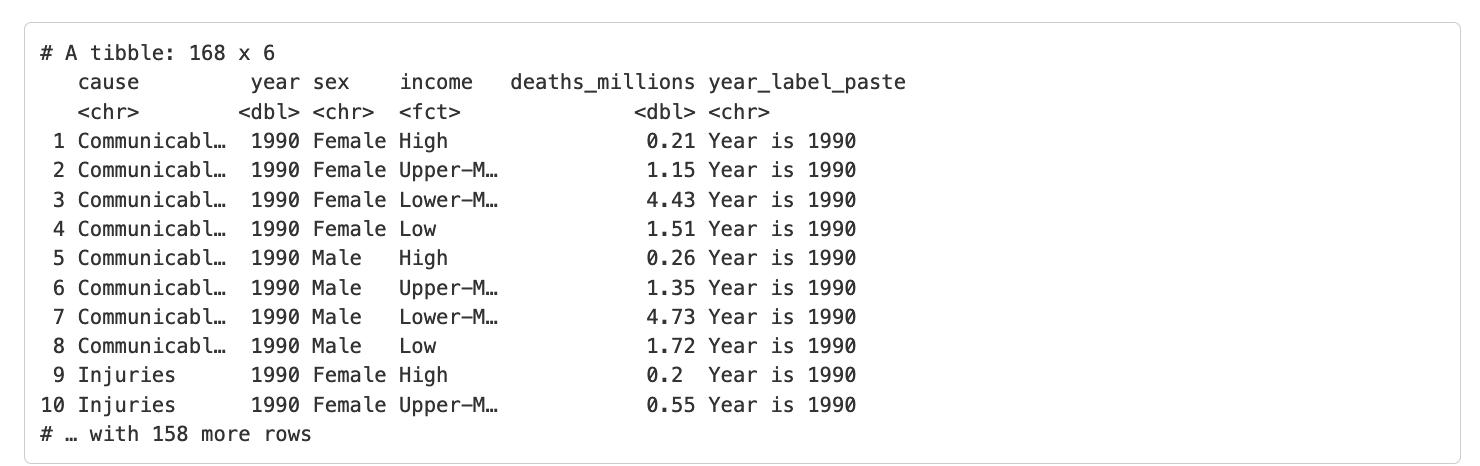Viewport: 1480px width, 466px height.
Task: Click the <fct> type label under income
Action: point(430,112)
